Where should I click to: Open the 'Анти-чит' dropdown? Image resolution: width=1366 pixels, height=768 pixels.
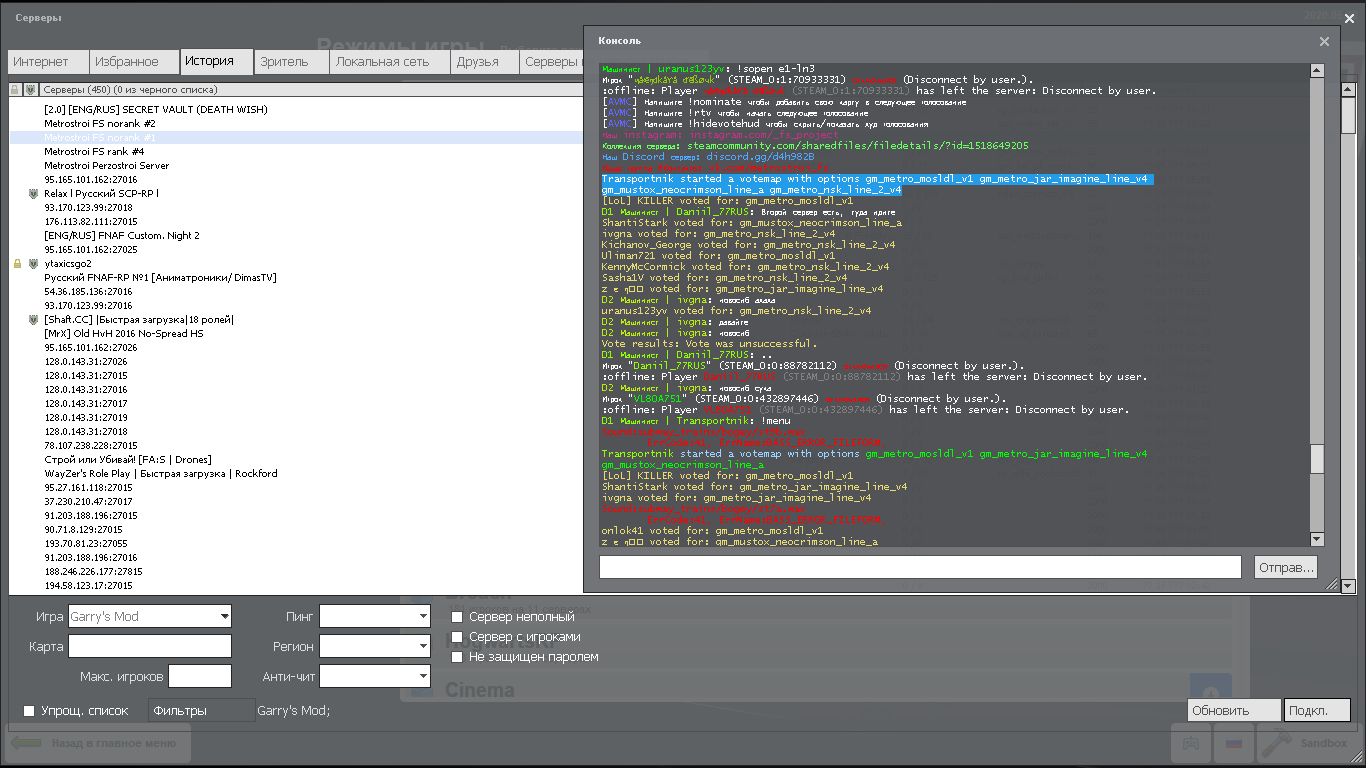(375, 677)
